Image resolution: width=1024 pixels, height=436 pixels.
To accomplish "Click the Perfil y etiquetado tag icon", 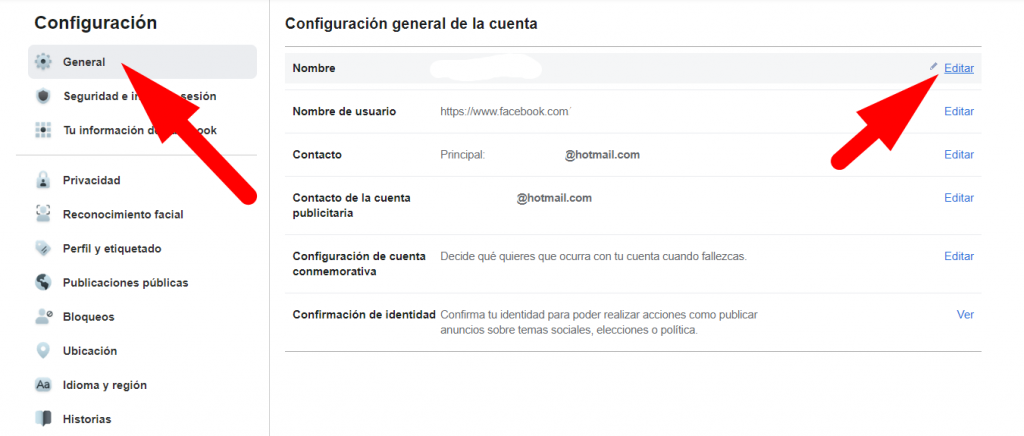I will coord(43,248).
